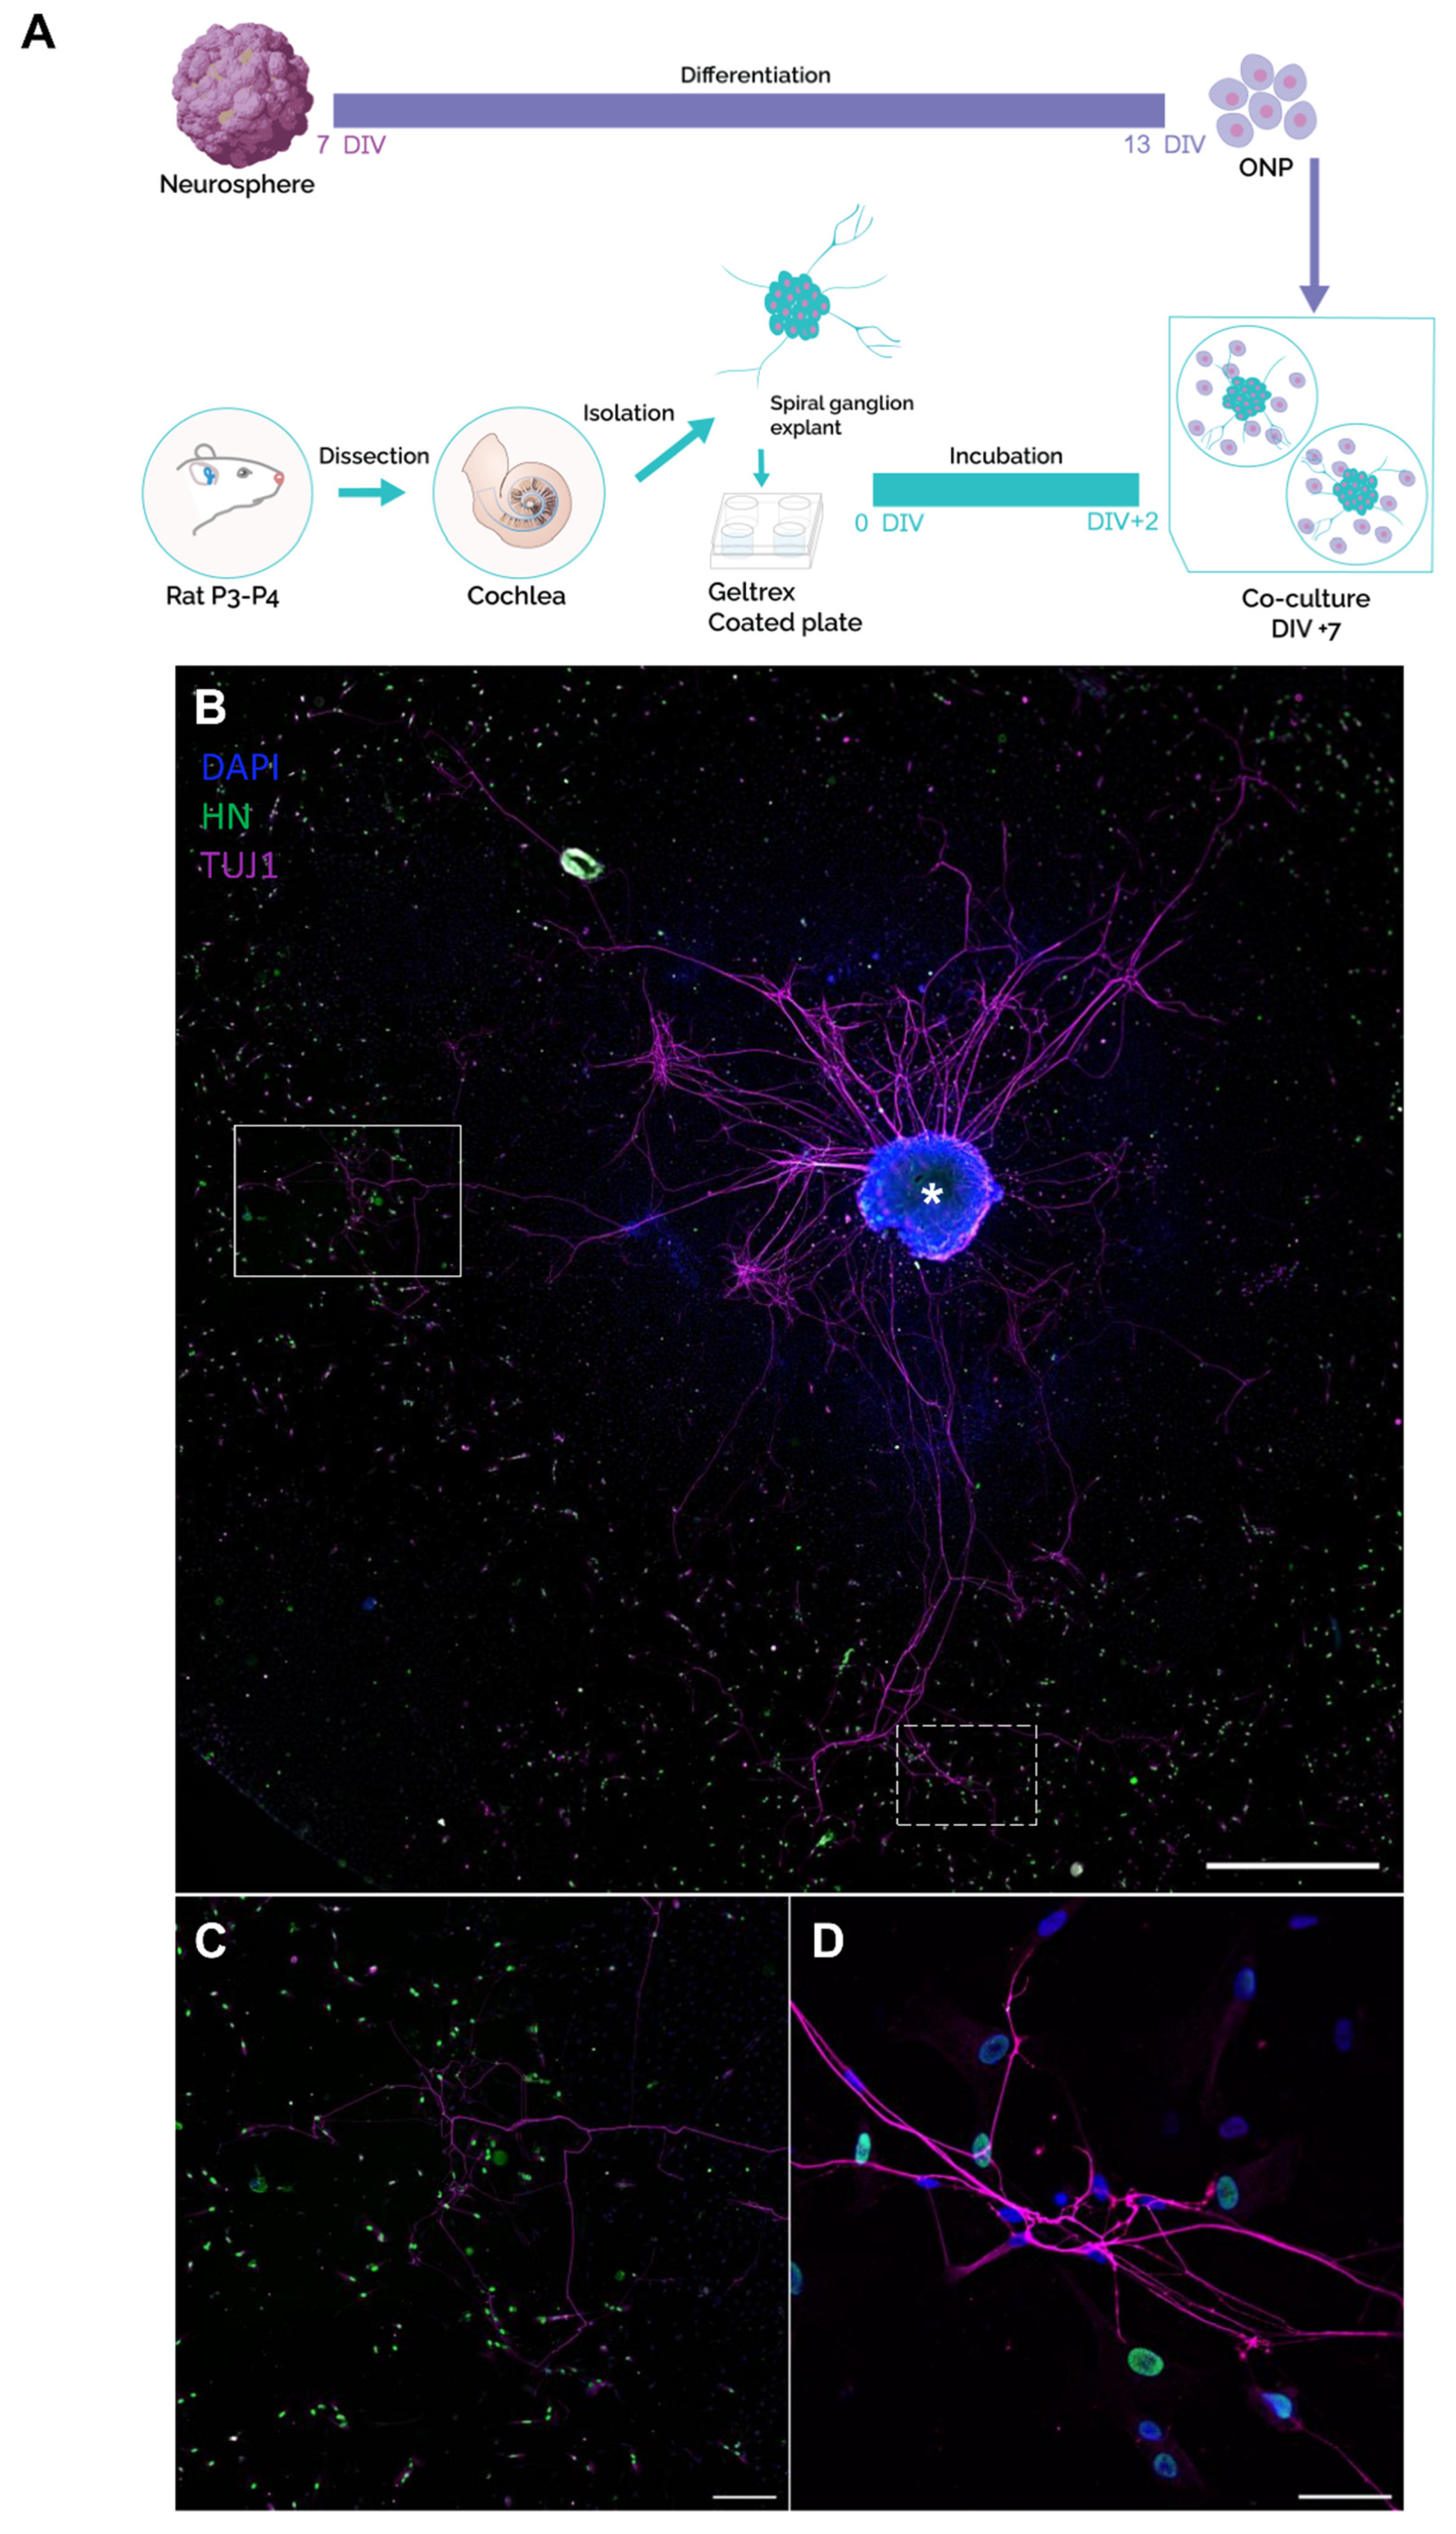This screenshot has height=2534, width=1456.
Task: Click the blue DAPI legend label
Action: click(x=240, y=767)
